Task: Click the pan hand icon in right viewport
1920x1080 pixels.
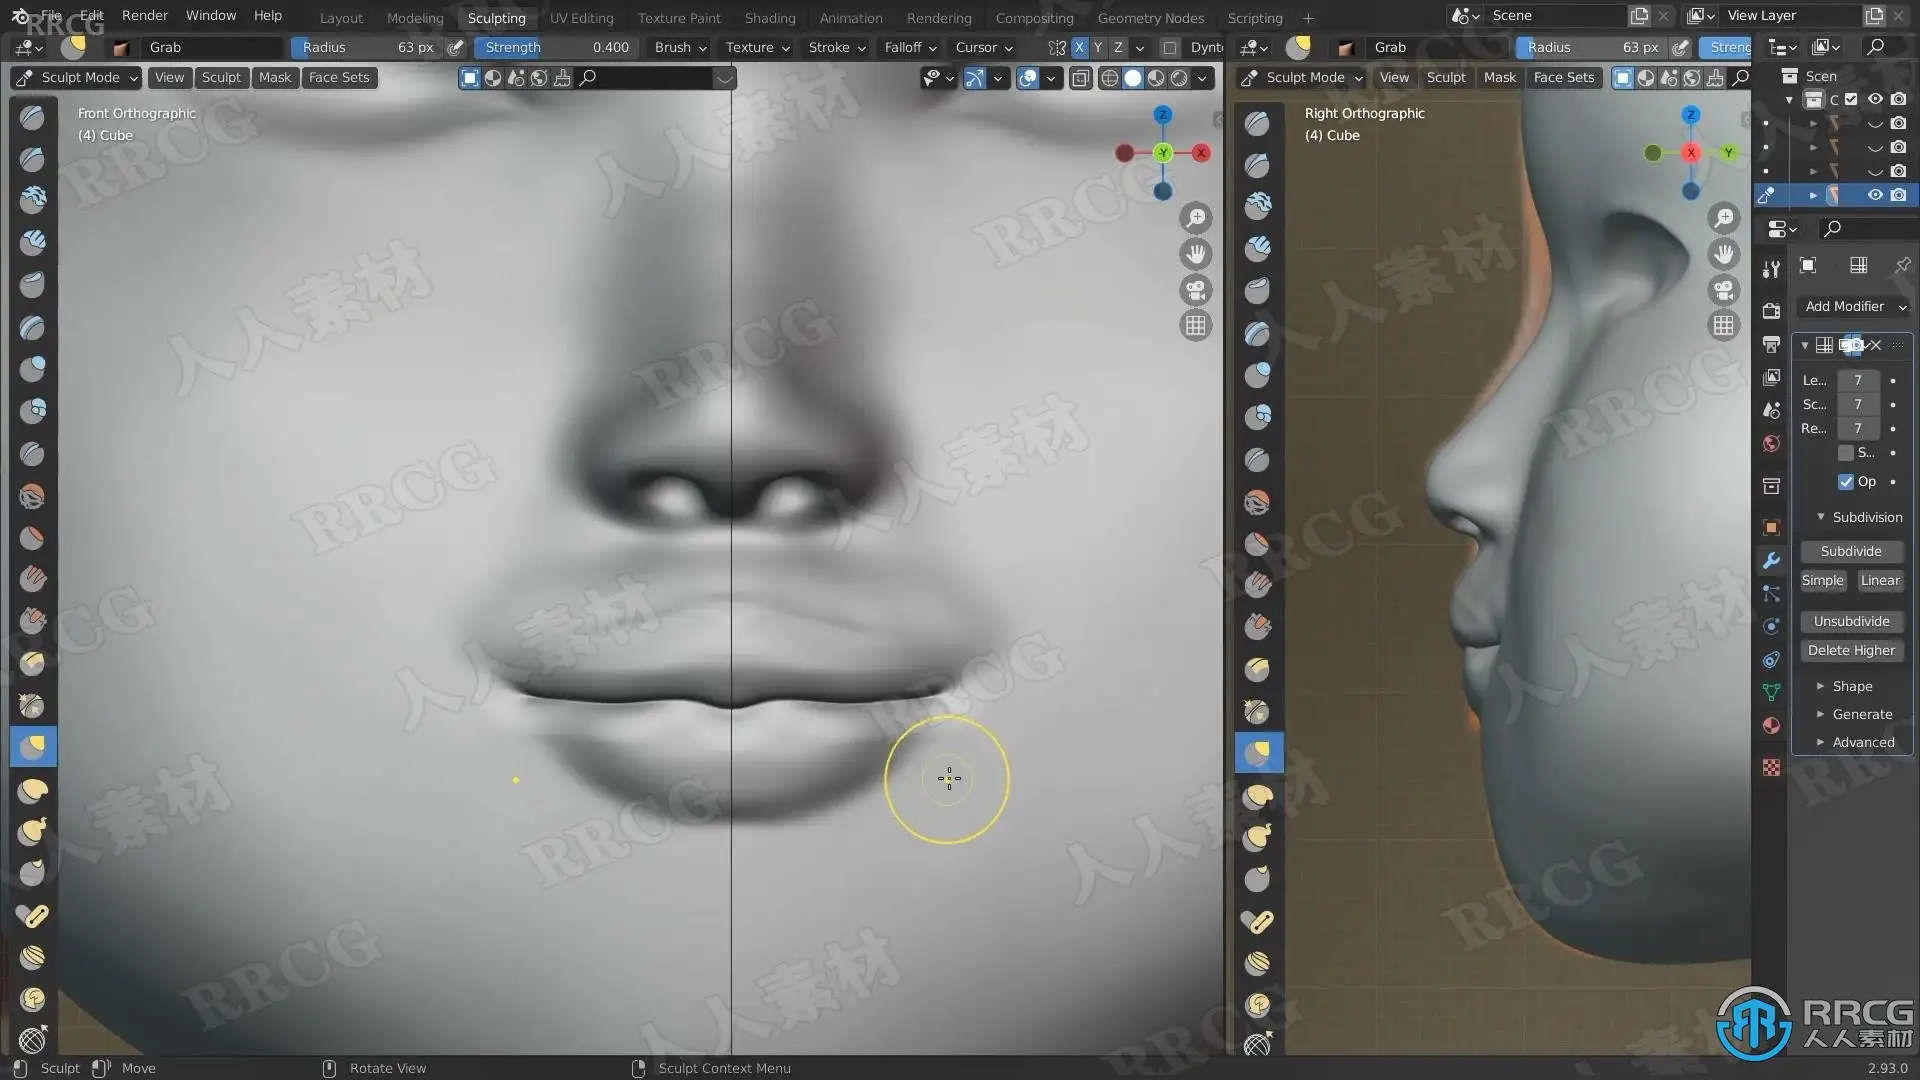Action: [x=1723, y=254]
